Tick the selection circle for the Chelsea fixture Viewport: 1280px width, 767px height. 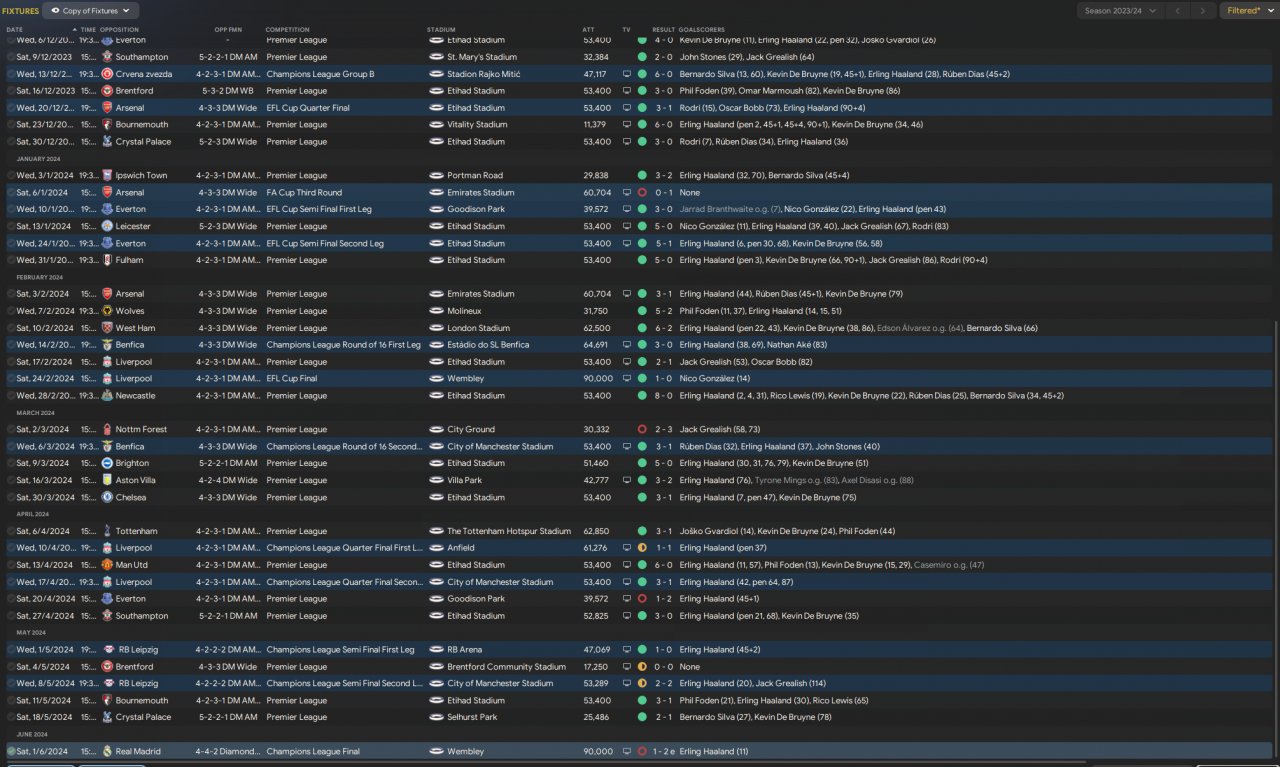pyautogui.click(x=11, y=497)
